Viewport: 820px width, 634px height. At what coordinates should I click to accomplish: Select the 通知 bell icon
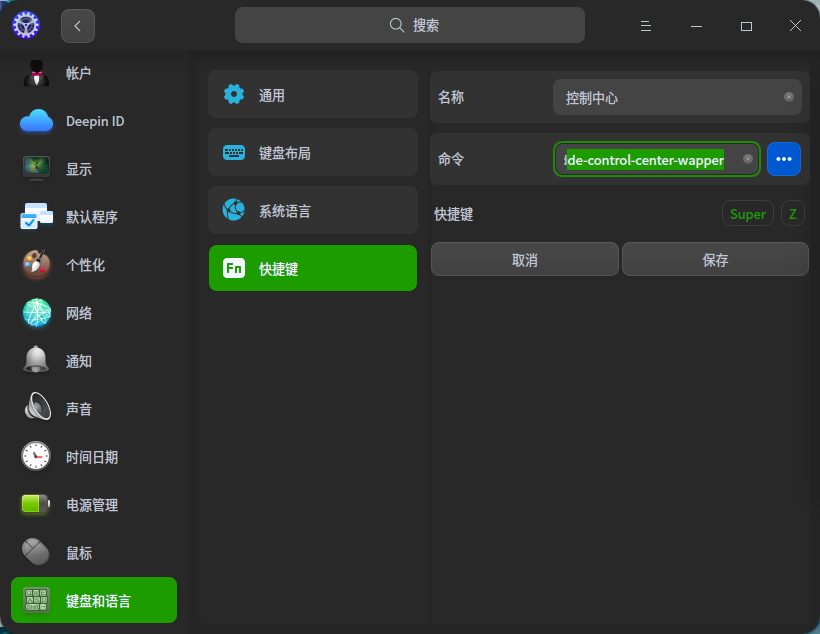tap(36, 360)
